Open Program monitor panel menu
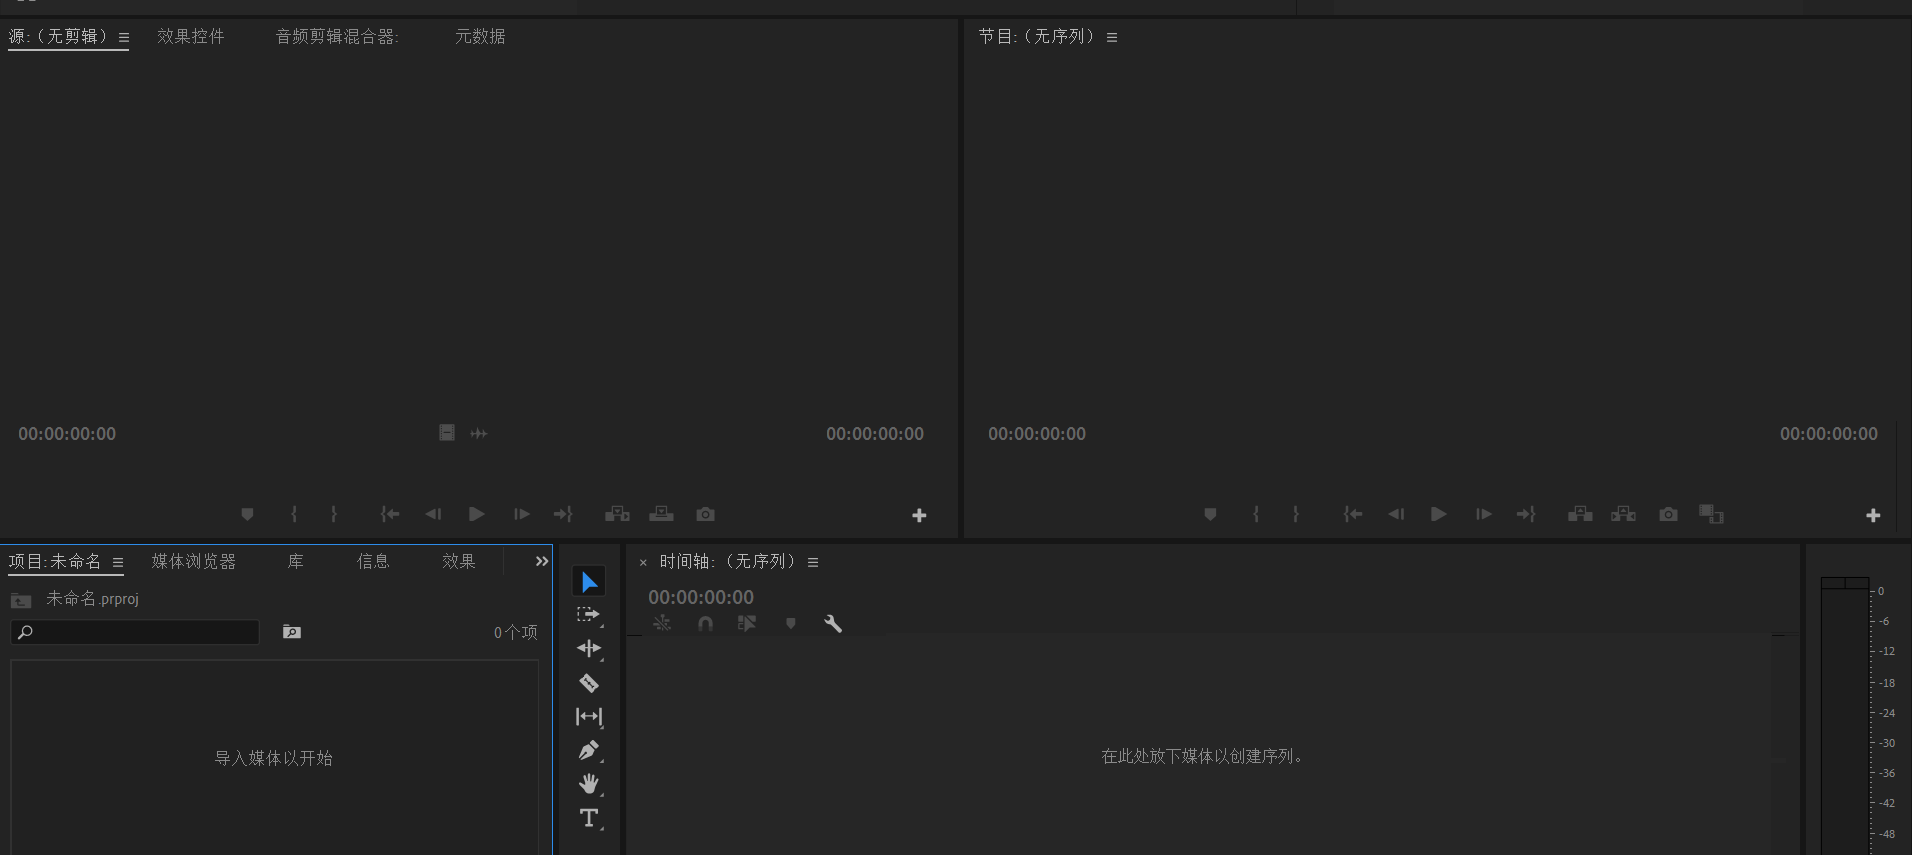 click(x=1112, y=38)
